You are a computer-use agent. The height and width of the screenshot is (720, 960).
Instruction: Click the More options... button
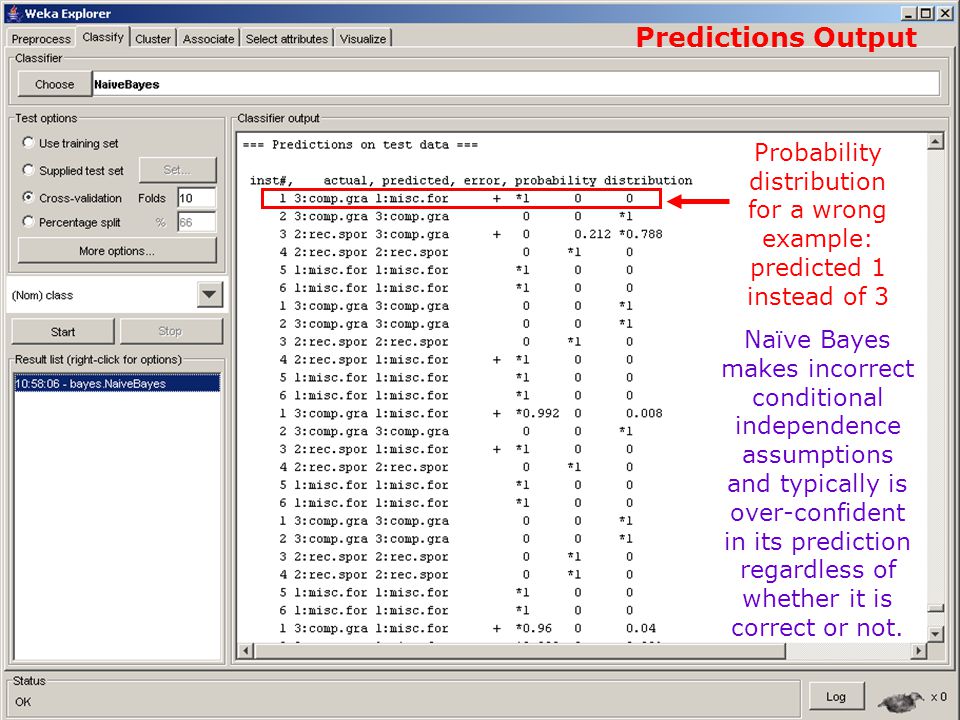point(117,251)
